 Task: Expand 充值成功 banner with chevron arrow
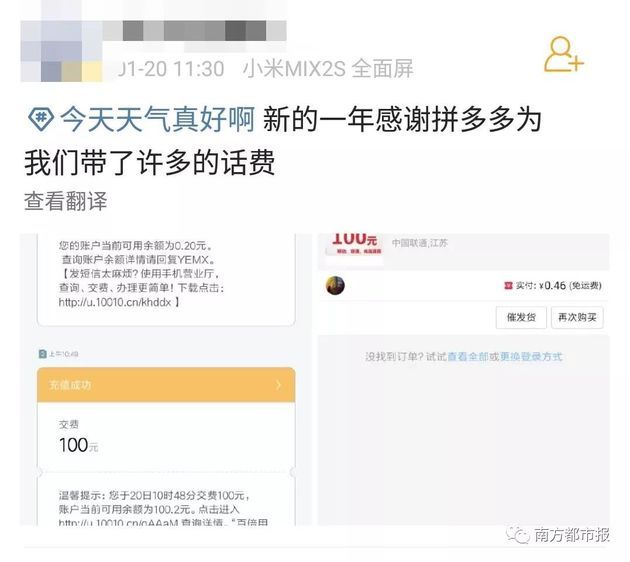[x=279, y=385]
